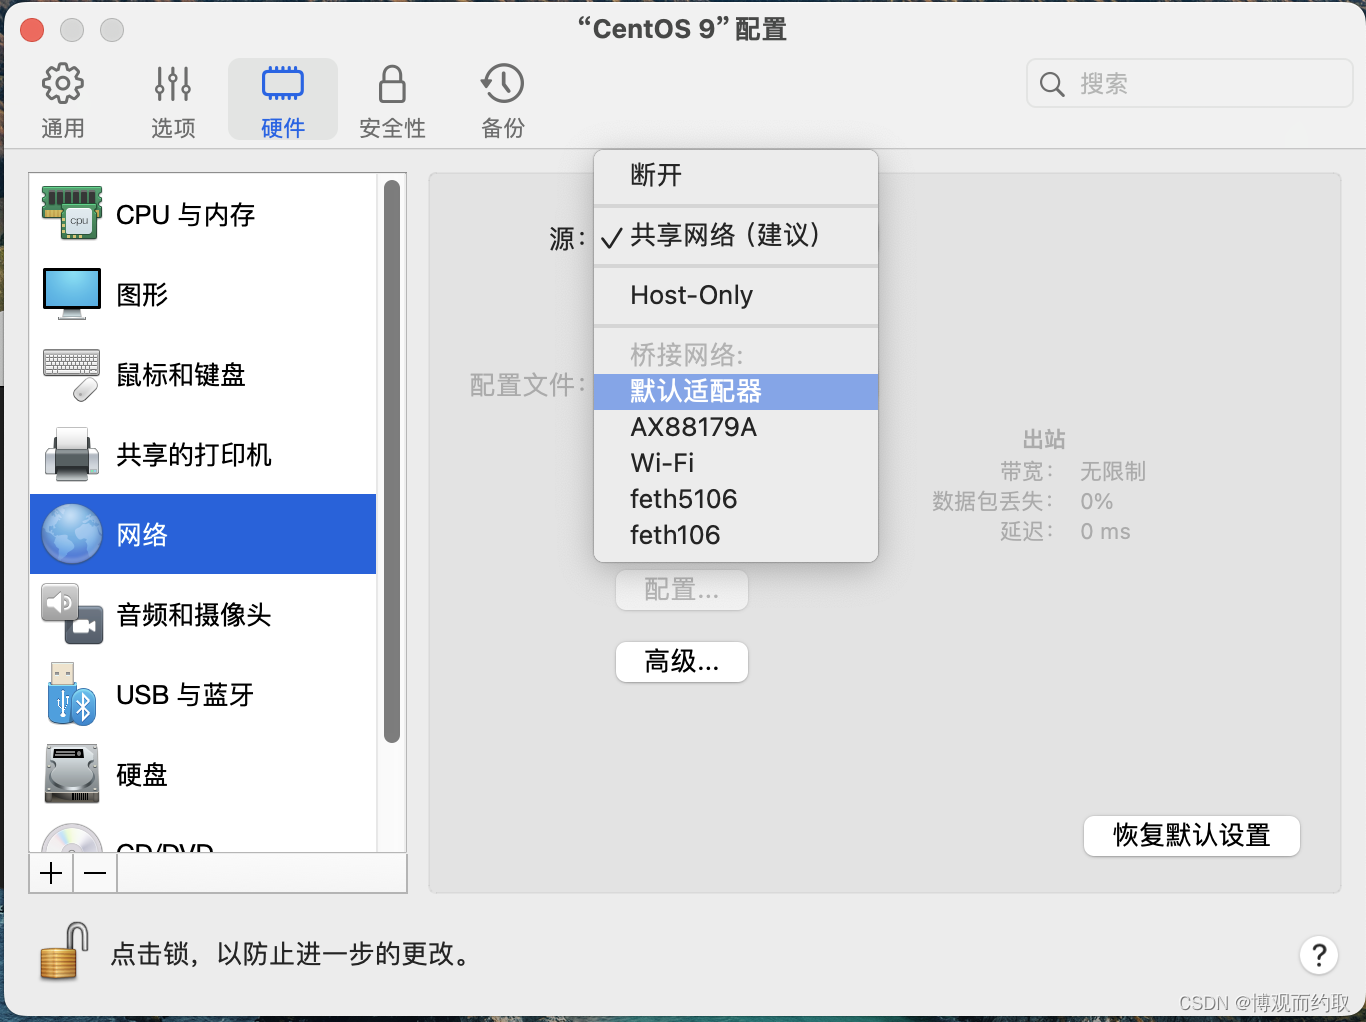This screenshot has width=1366, height=1022.
Task: Click into the 搜索 search field
Action: coord(1190,84)
